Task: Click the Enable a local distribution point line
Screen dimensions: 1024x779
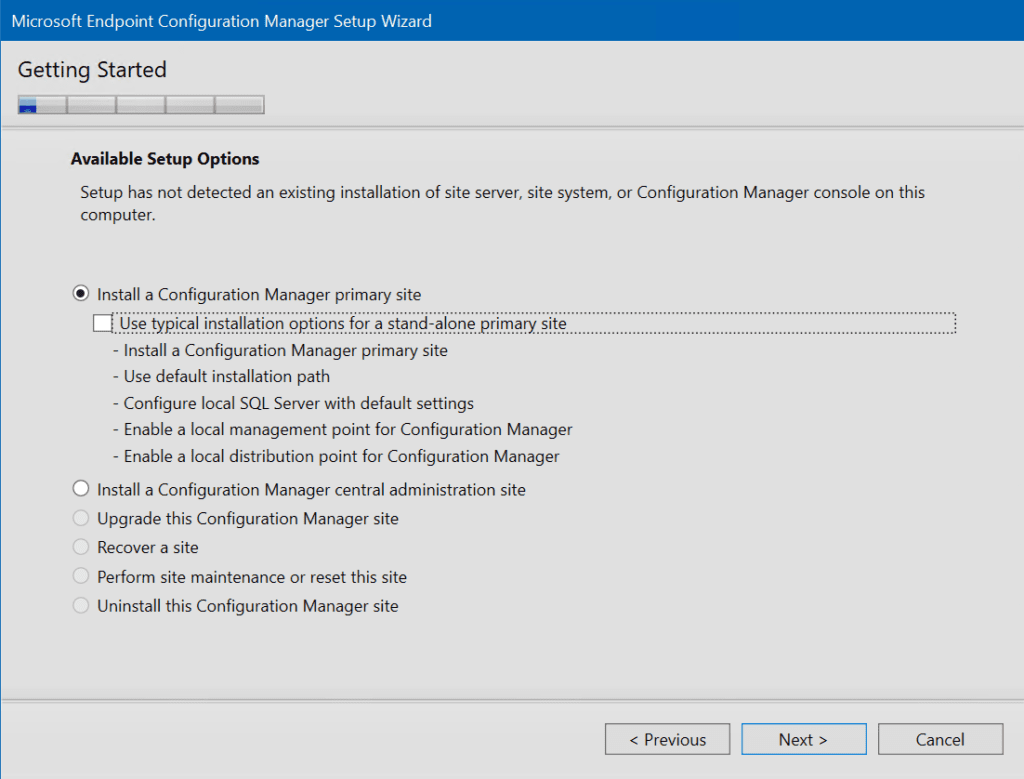Action: 336,456
